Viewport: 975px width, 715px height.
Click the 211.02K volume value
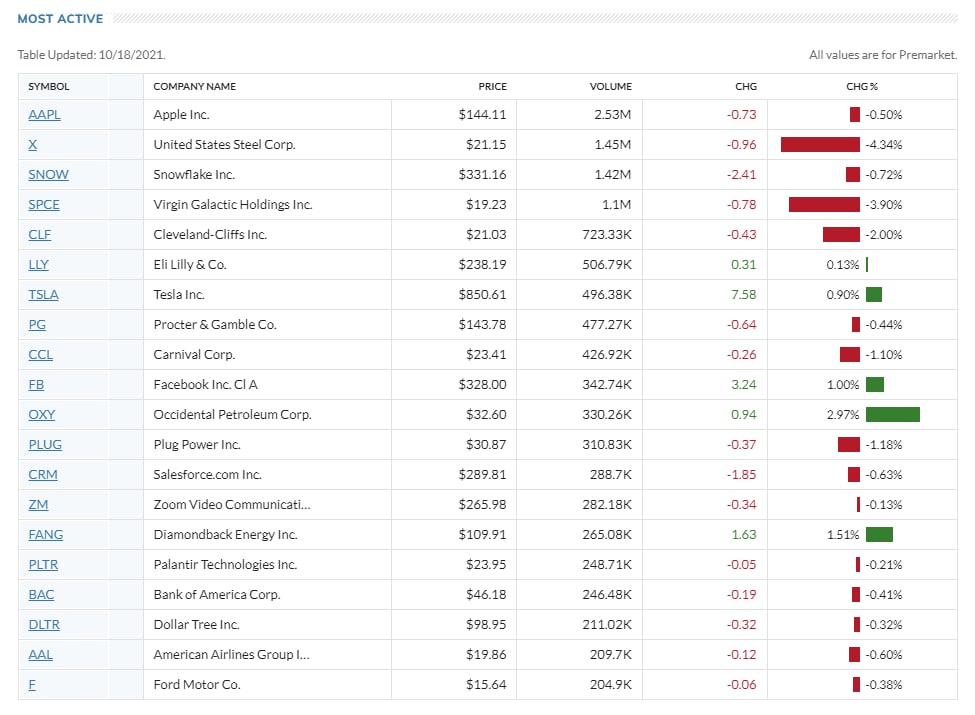607,624
